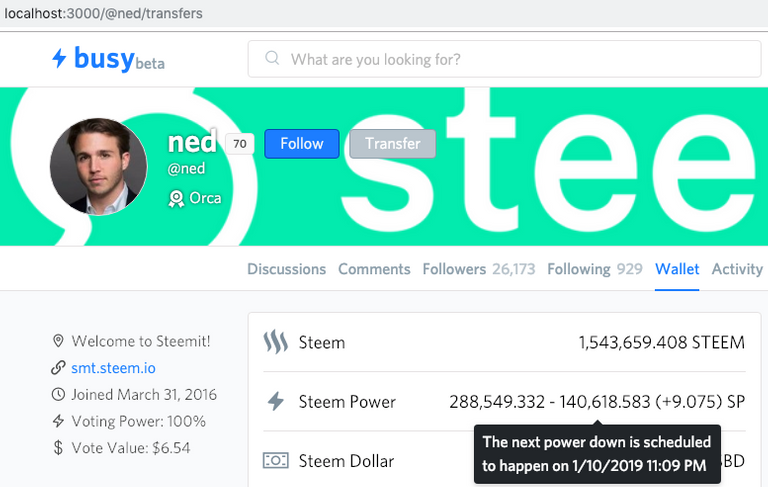This screenshot has height=487, width=768.
Task: Click the 'Steem Power' row label
Action: point(347,402)
